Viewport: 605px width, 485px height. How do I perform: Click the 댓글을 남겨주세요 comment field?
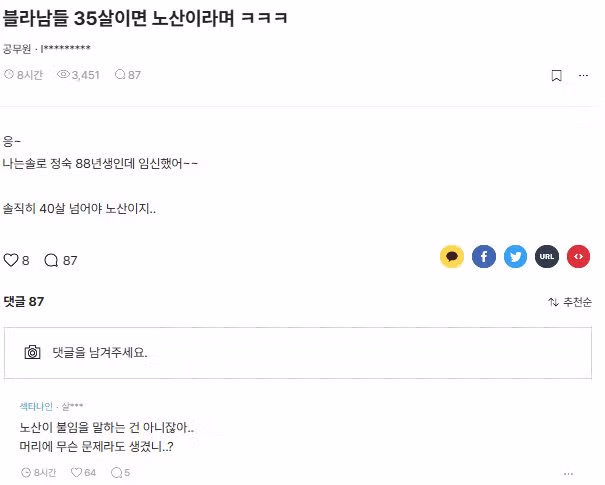[x=300, y=352]
